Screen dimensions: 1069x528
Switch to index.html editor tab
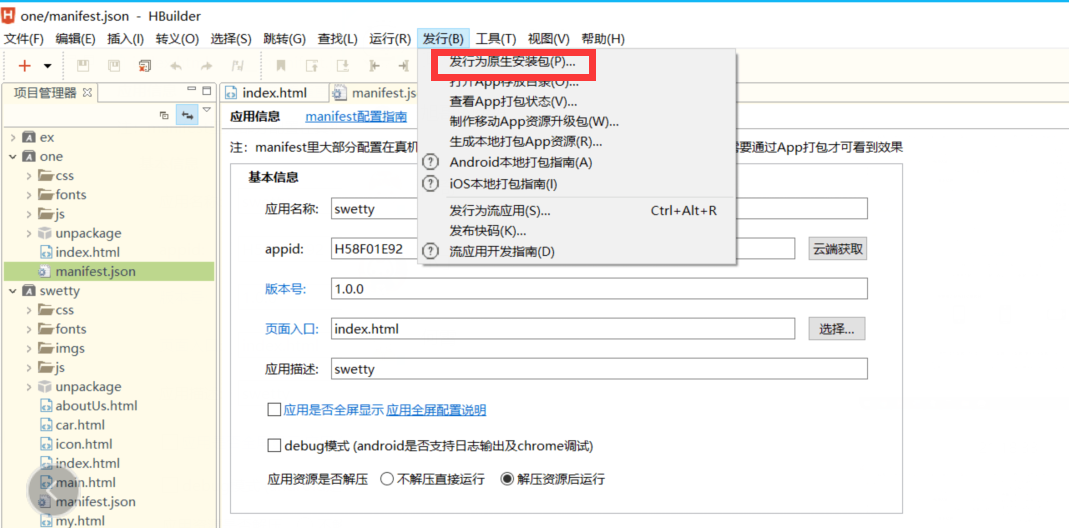pyautogui.click(x=274, y=93)
